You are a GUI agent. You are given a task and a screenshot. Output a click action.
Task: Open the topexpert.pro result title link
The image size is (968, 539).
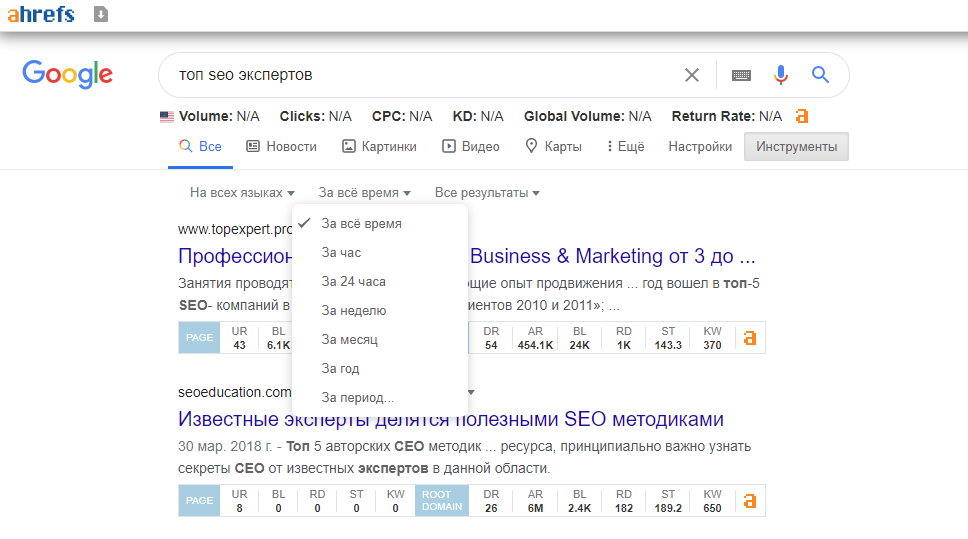tap(467, 256)
